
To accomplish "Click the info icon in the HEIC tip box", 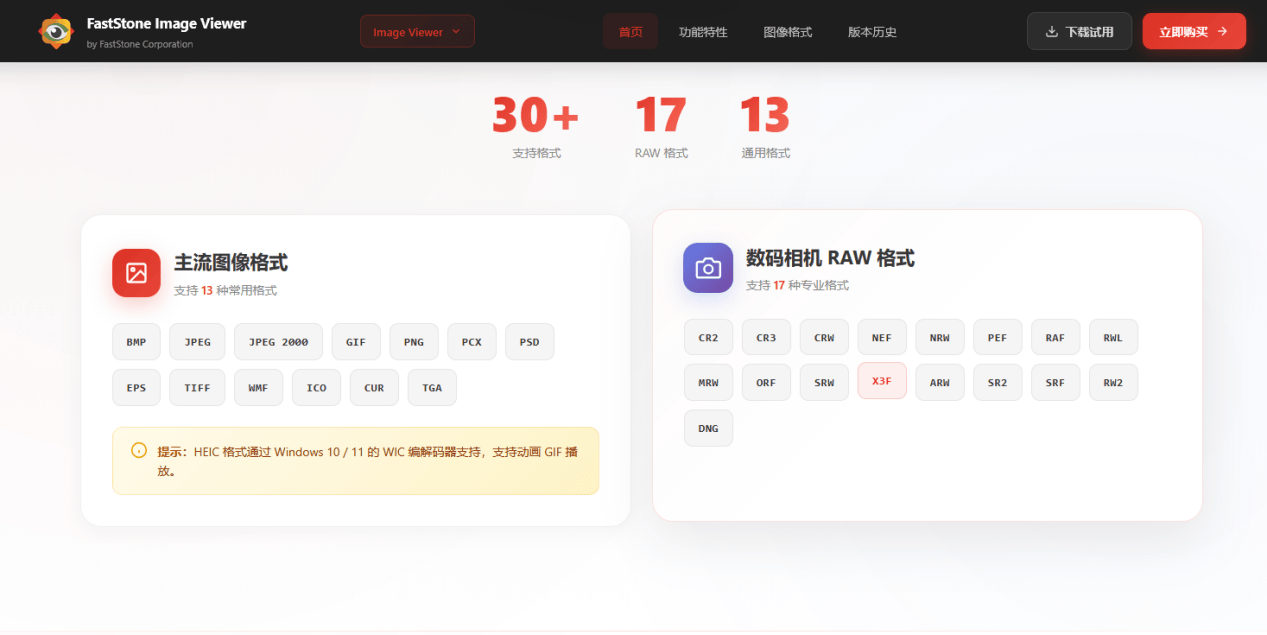I will point(139,450).
